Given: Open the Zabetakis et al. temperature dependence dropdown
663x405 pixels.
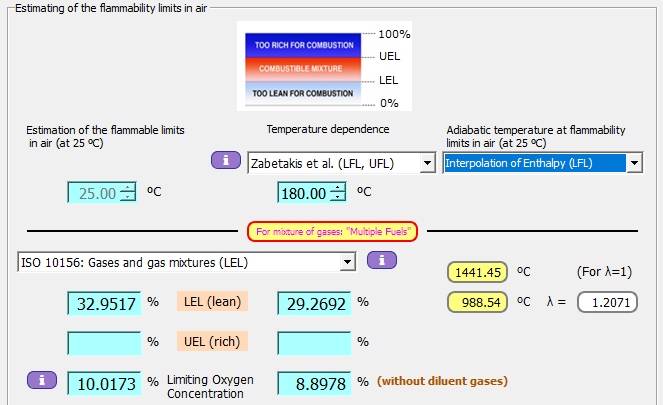Looking at the screenshot, I should pos(427,164).
